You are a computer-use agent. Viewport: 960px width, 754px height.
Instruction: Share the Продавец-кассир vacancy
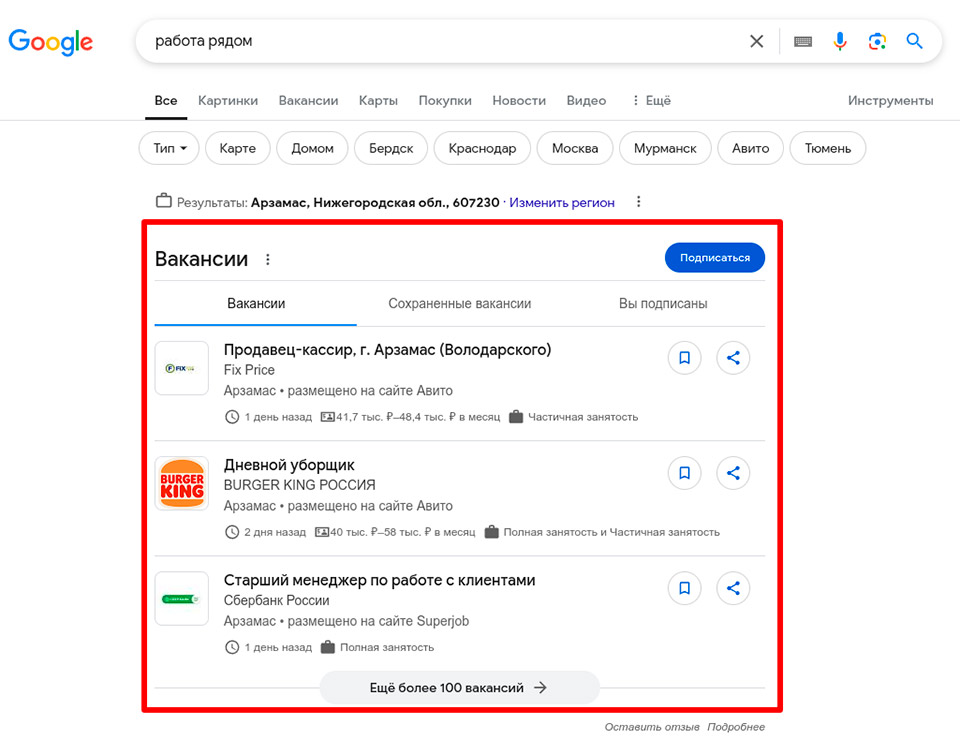pos(733,357)
